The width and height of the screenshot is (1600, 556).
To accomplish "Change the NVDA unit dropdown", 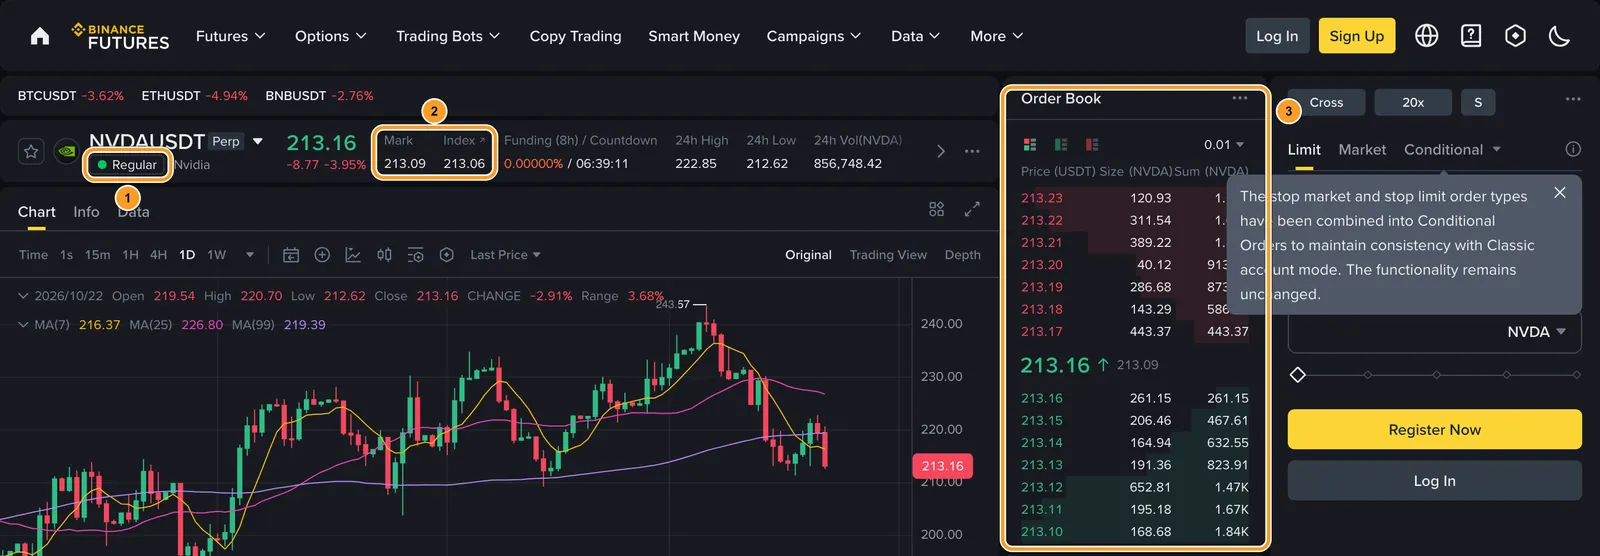I will tap(1537, 332).
